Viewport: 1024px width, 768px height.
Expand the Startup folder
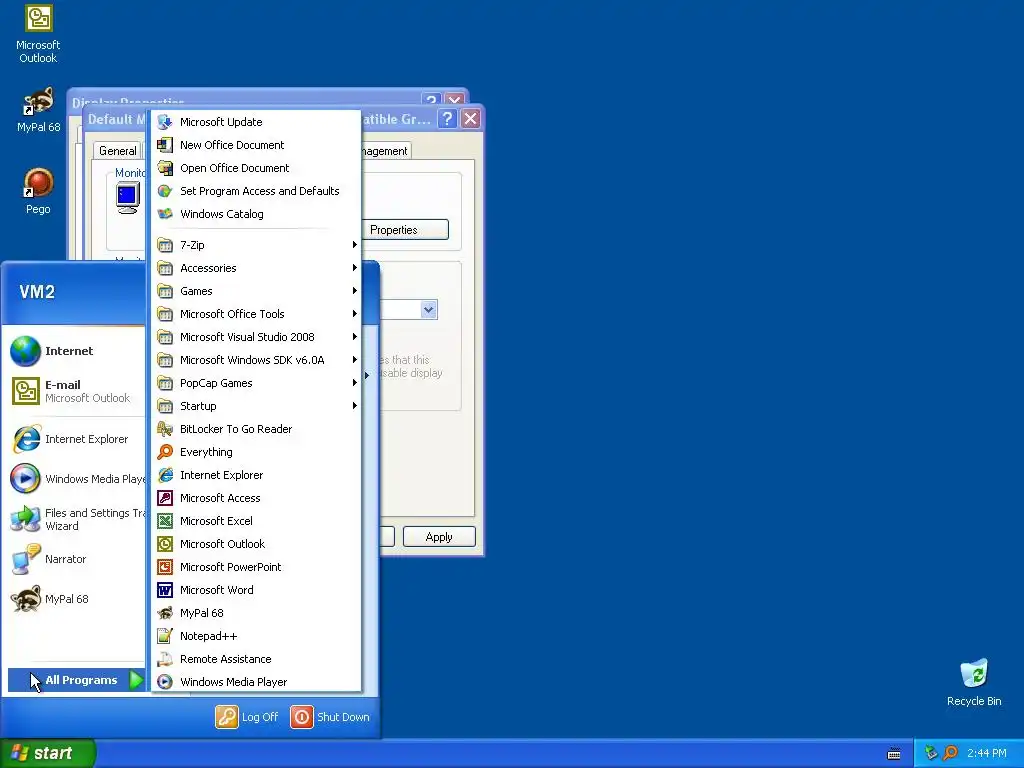click(x=256, y=406)
